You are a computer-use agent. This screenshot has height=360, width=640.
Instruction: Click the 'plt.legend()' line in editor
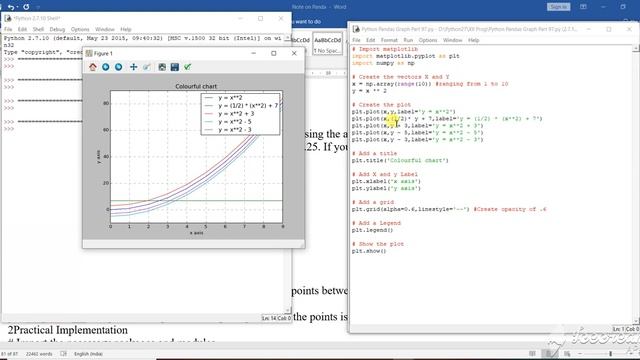372,230
